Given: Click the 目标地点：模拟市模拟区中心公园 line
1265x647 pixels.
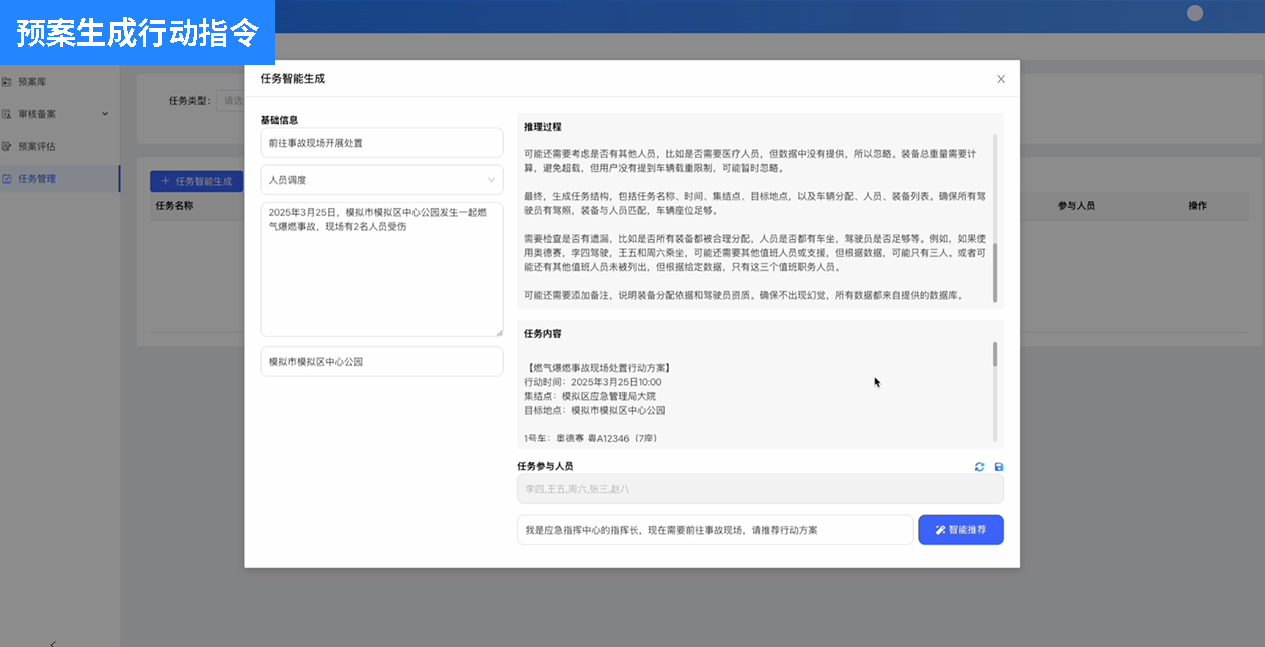Looking at the screenshot, I should pyautogui.click(x=595, y=410).
